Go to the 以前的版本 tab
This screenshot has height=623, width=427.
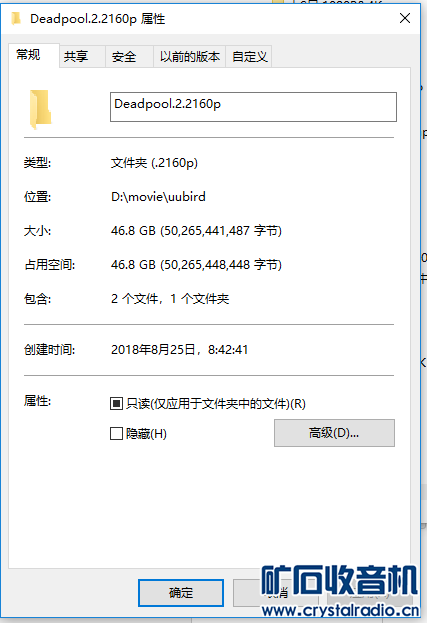point(189,56)
